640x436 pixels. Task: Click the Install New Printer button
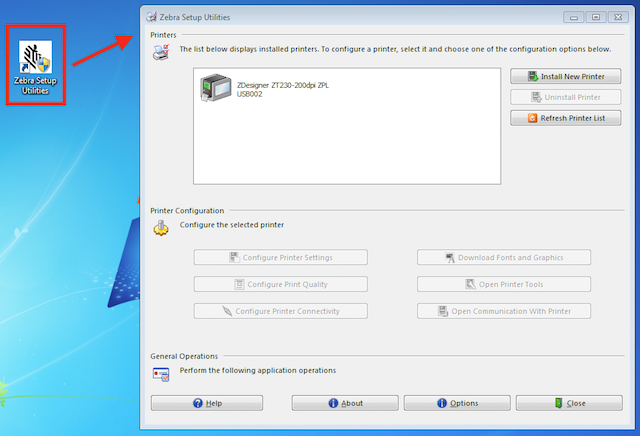coord(565,77)
